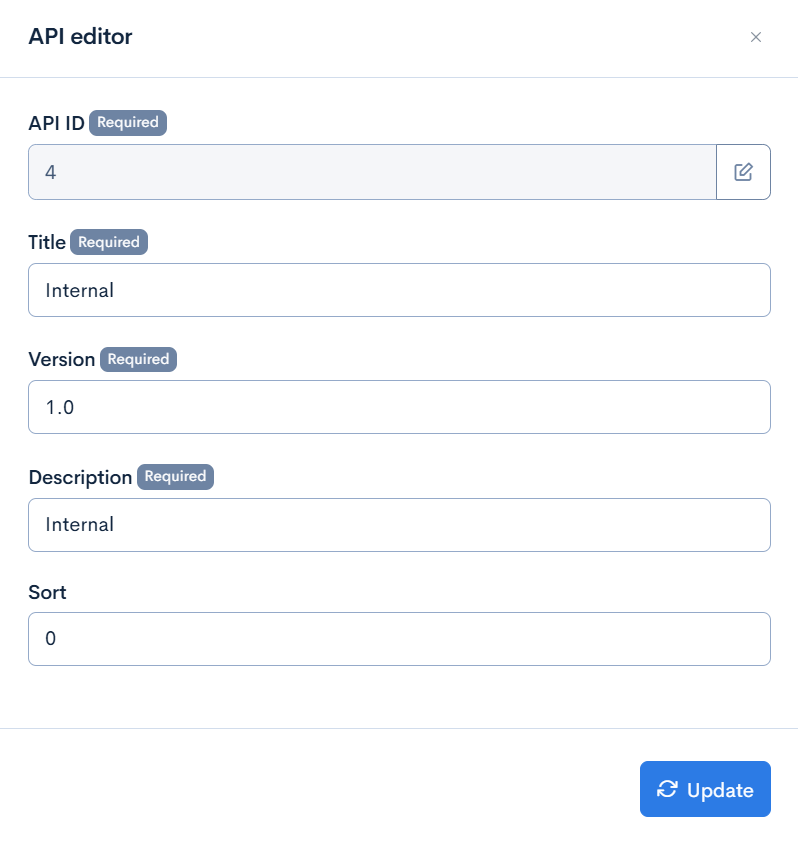This screenshot has height=842, width=798.
Task: Click the edit button container right of API ID
Action: pyautogui.click(x=743, y=171)
